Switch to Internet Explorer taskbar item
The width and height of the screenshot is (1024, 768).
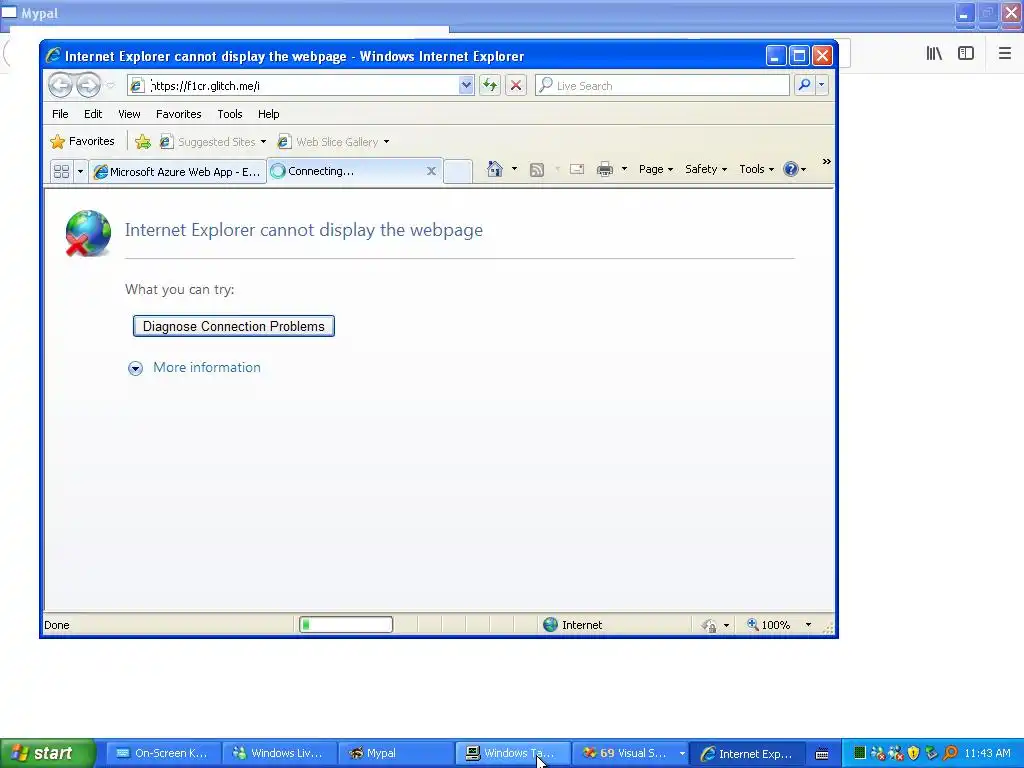point(749,754)
